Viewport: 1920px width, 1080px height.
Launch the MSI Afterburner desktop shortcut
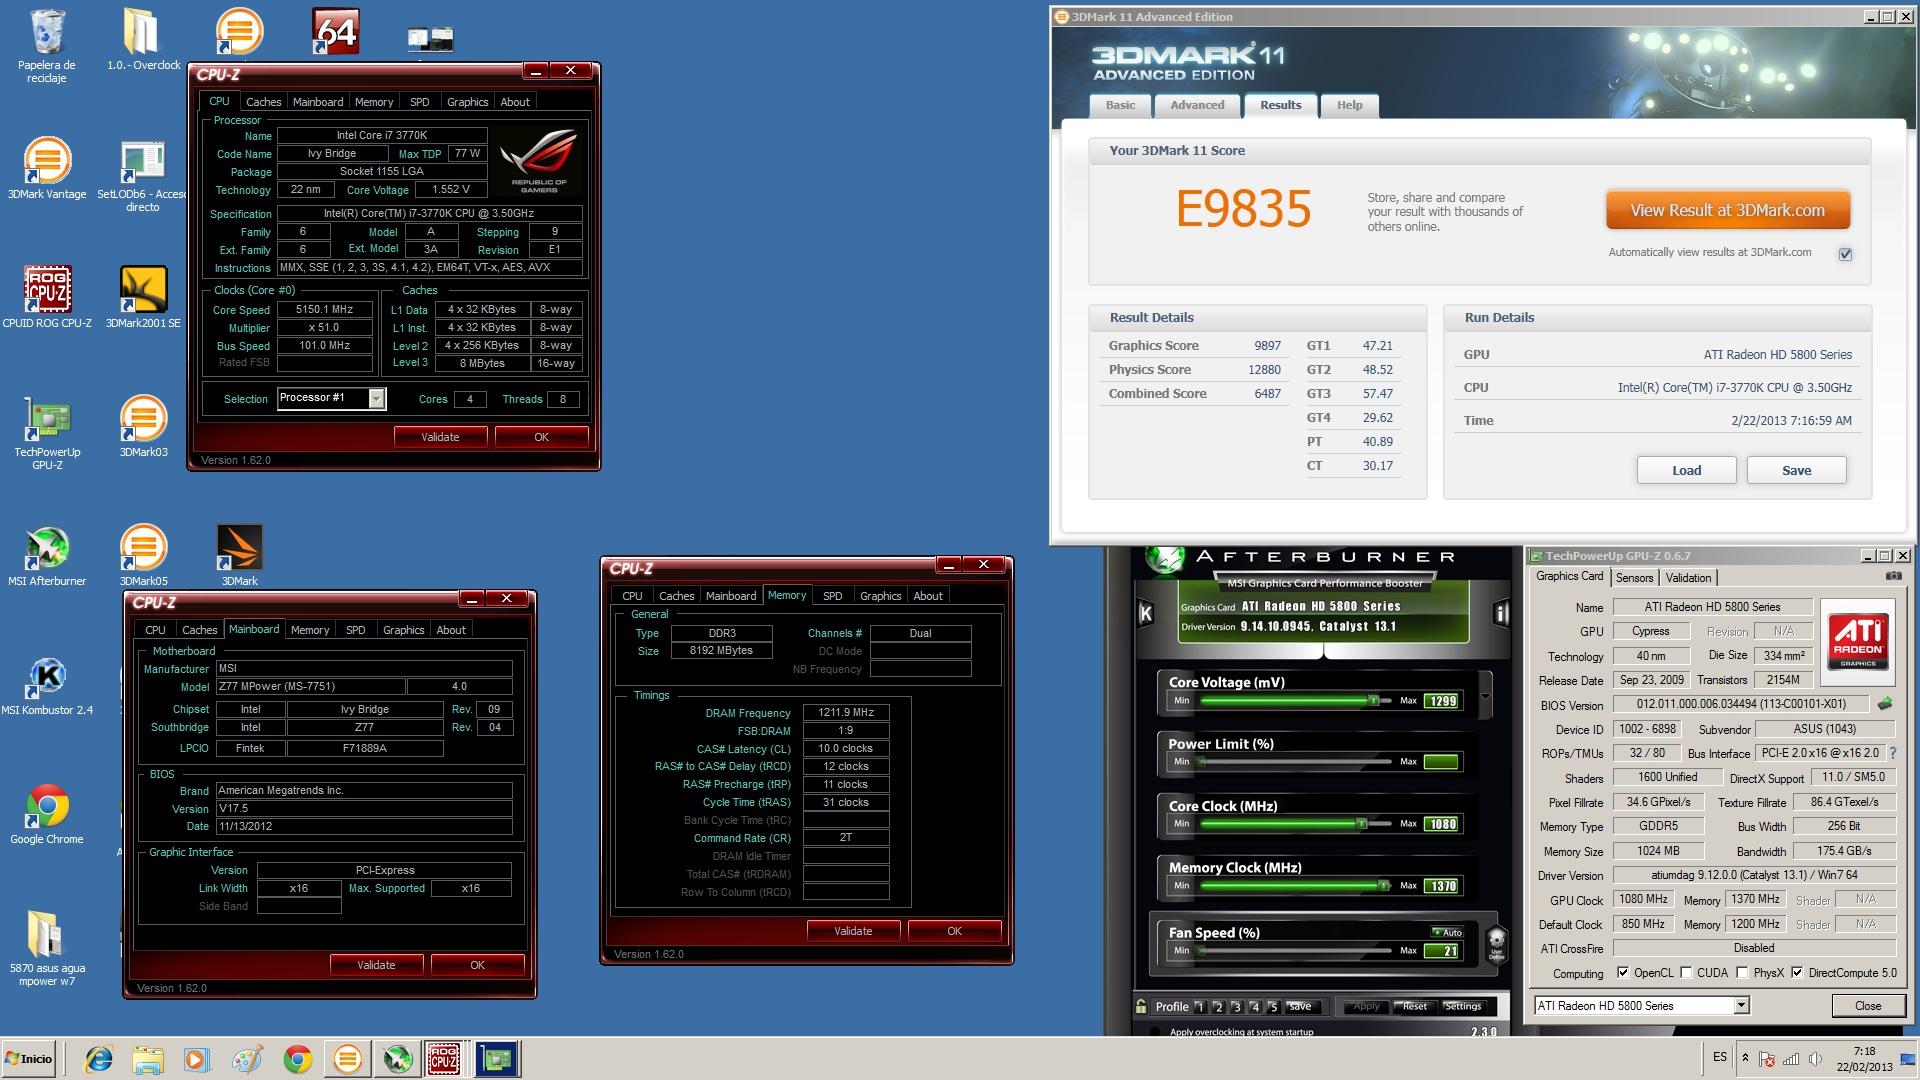47,556
